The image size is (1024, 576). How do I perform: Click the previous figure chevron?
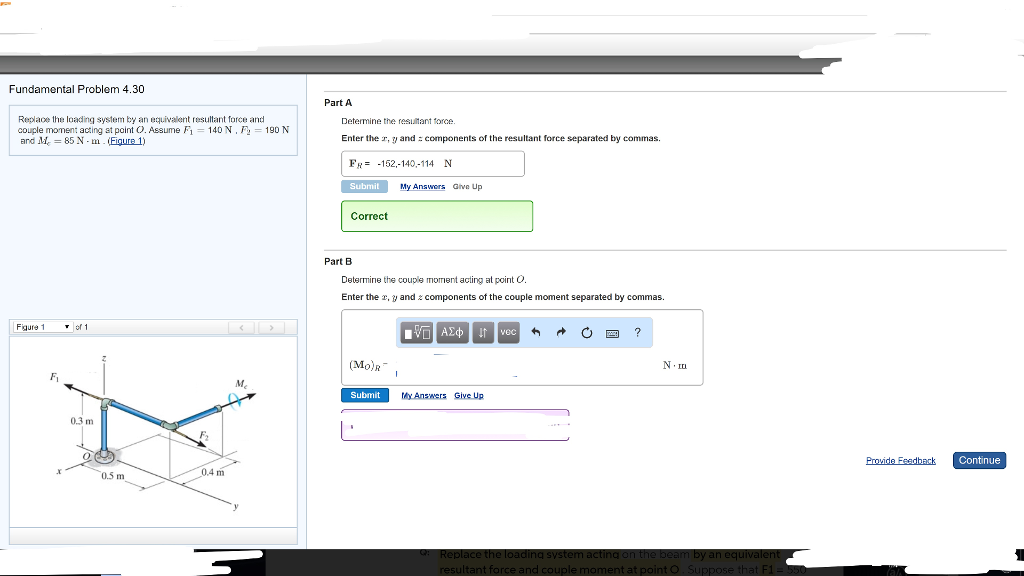click(241, 327)
